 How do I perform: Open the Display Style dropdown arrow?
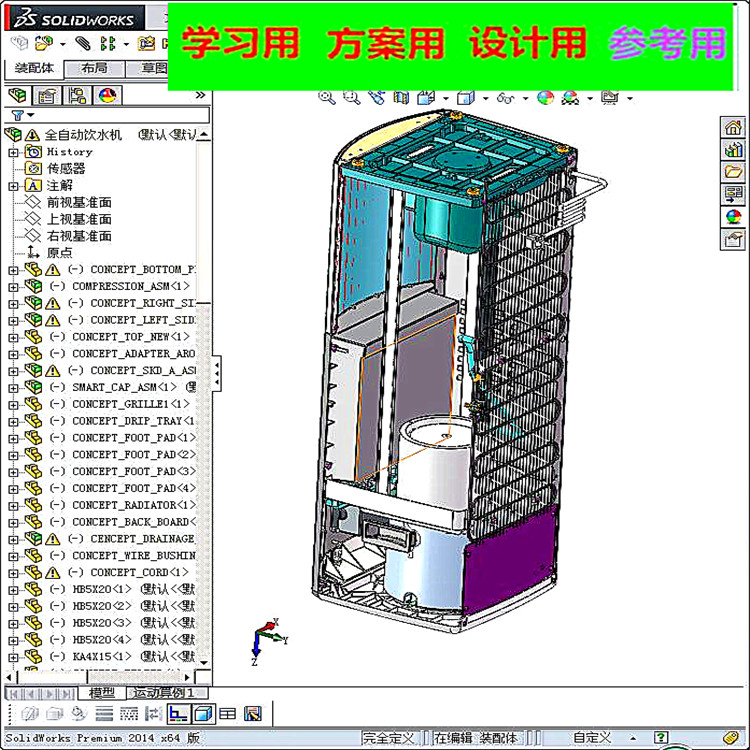[485, 99]
